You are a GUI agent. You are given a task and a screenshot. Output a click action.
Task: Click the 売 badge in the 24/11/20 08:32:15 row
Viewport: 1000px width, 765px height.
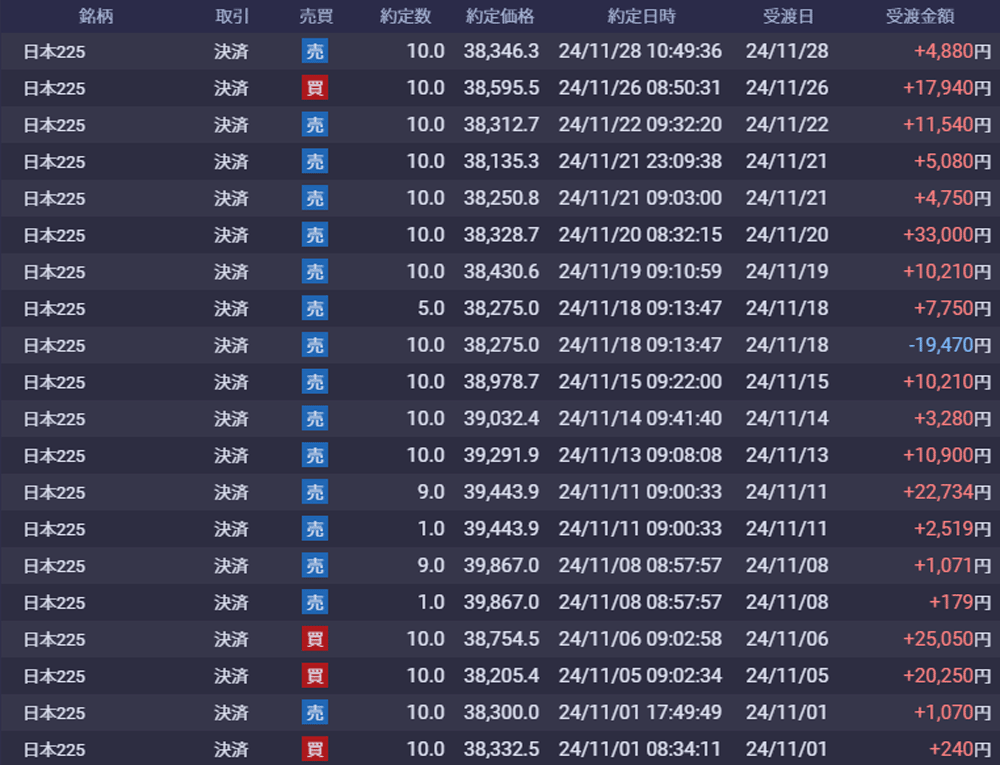pyautogui.click(x=315, y=235)
